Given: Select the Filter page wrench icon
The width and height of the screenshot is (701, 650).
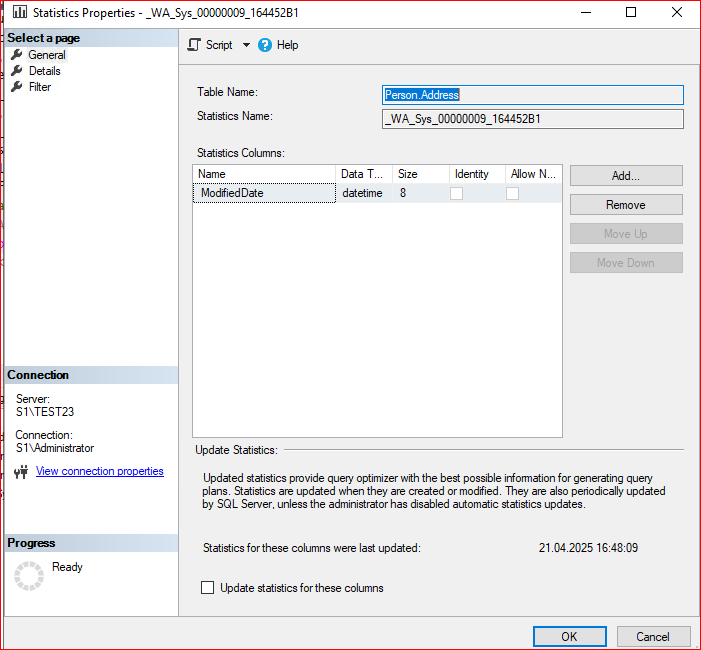Looking at the screenshot, I should coord(16,87).
